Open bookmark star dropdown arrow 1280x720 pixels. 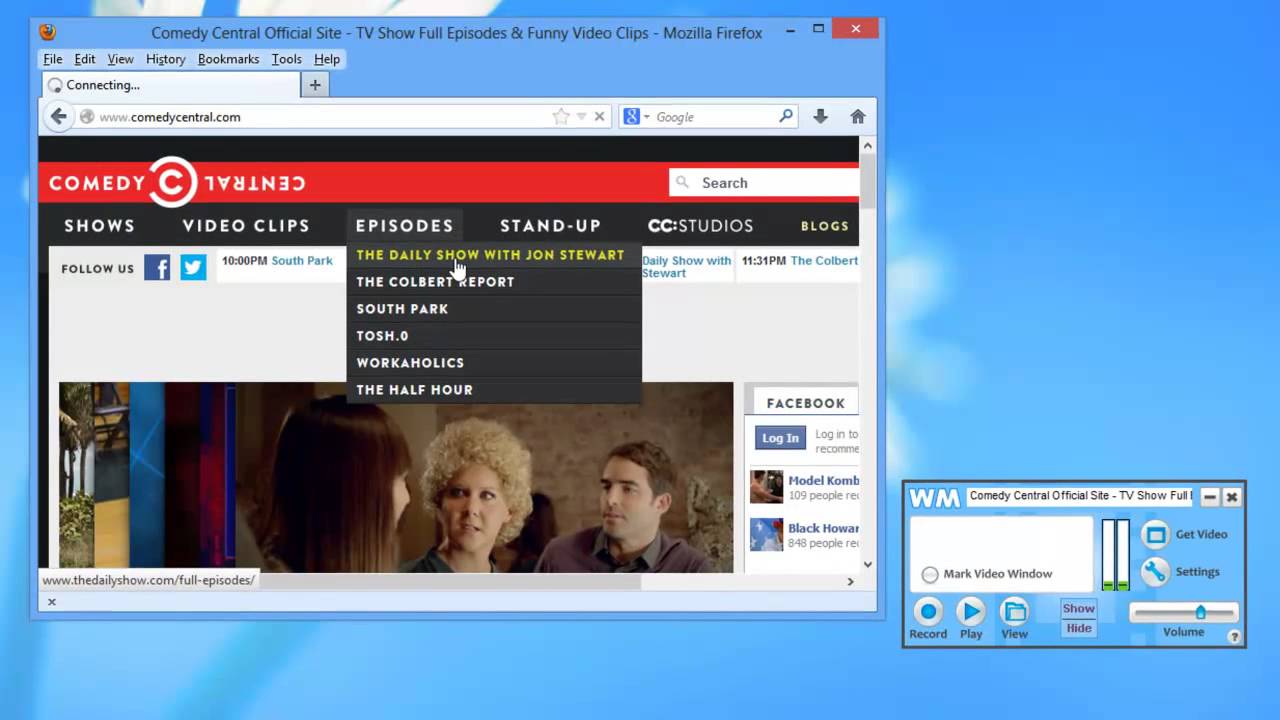point(581,117)
